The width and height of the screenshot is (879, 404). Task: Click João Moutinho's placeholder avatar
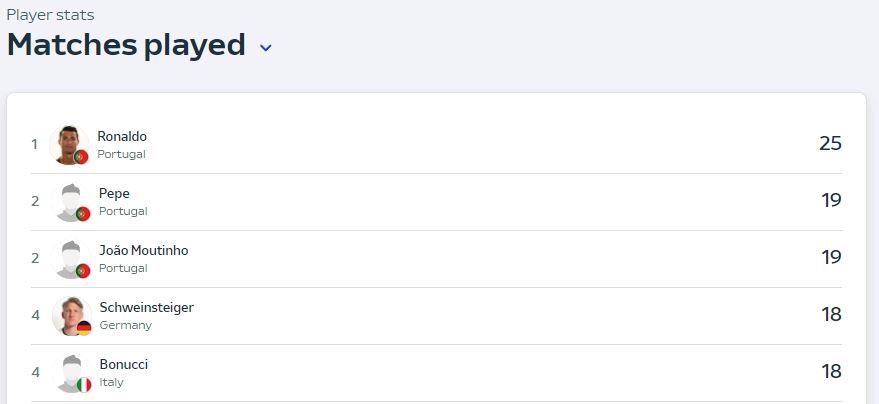click(71, 259)
